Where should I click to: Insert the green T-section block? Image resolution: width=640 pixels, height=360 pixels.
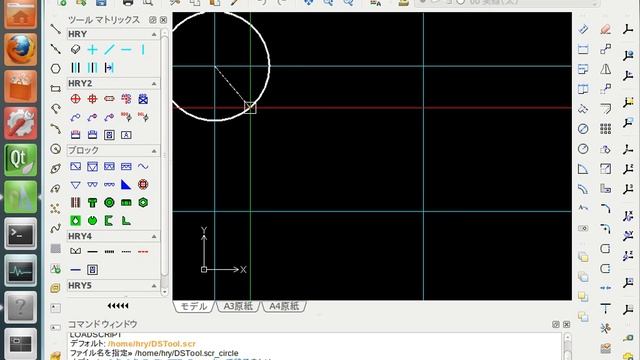[x=93, y=202]
